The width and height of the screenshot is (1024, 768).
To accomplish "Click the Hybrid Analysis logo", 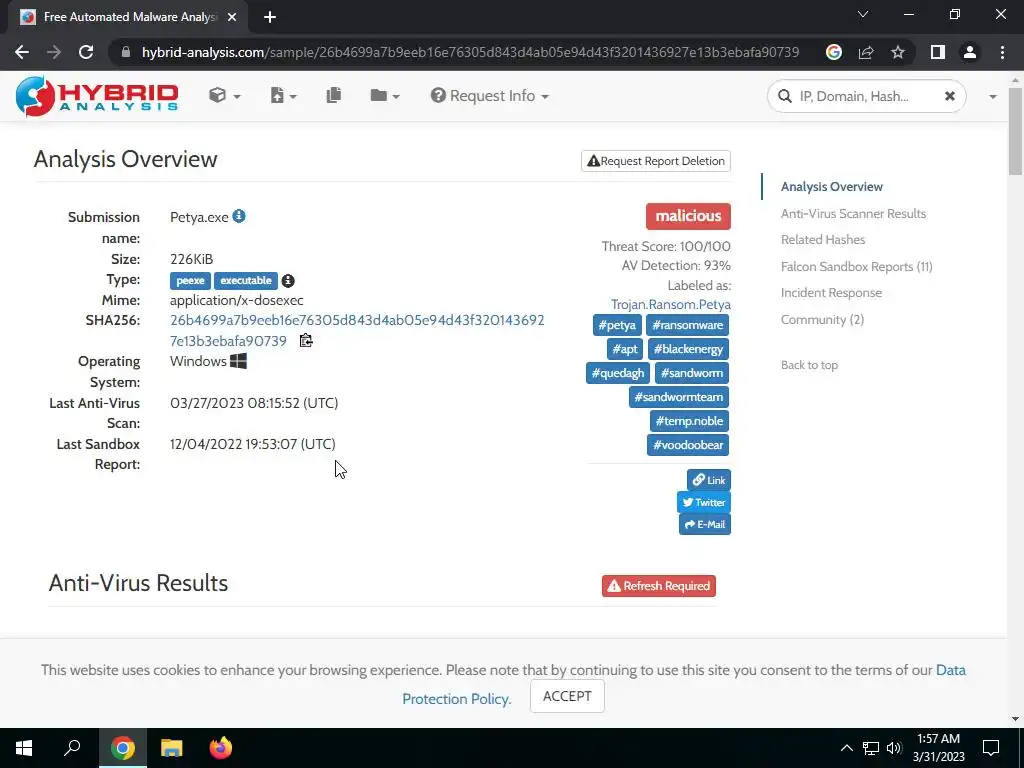I will [x=97, y=96].
